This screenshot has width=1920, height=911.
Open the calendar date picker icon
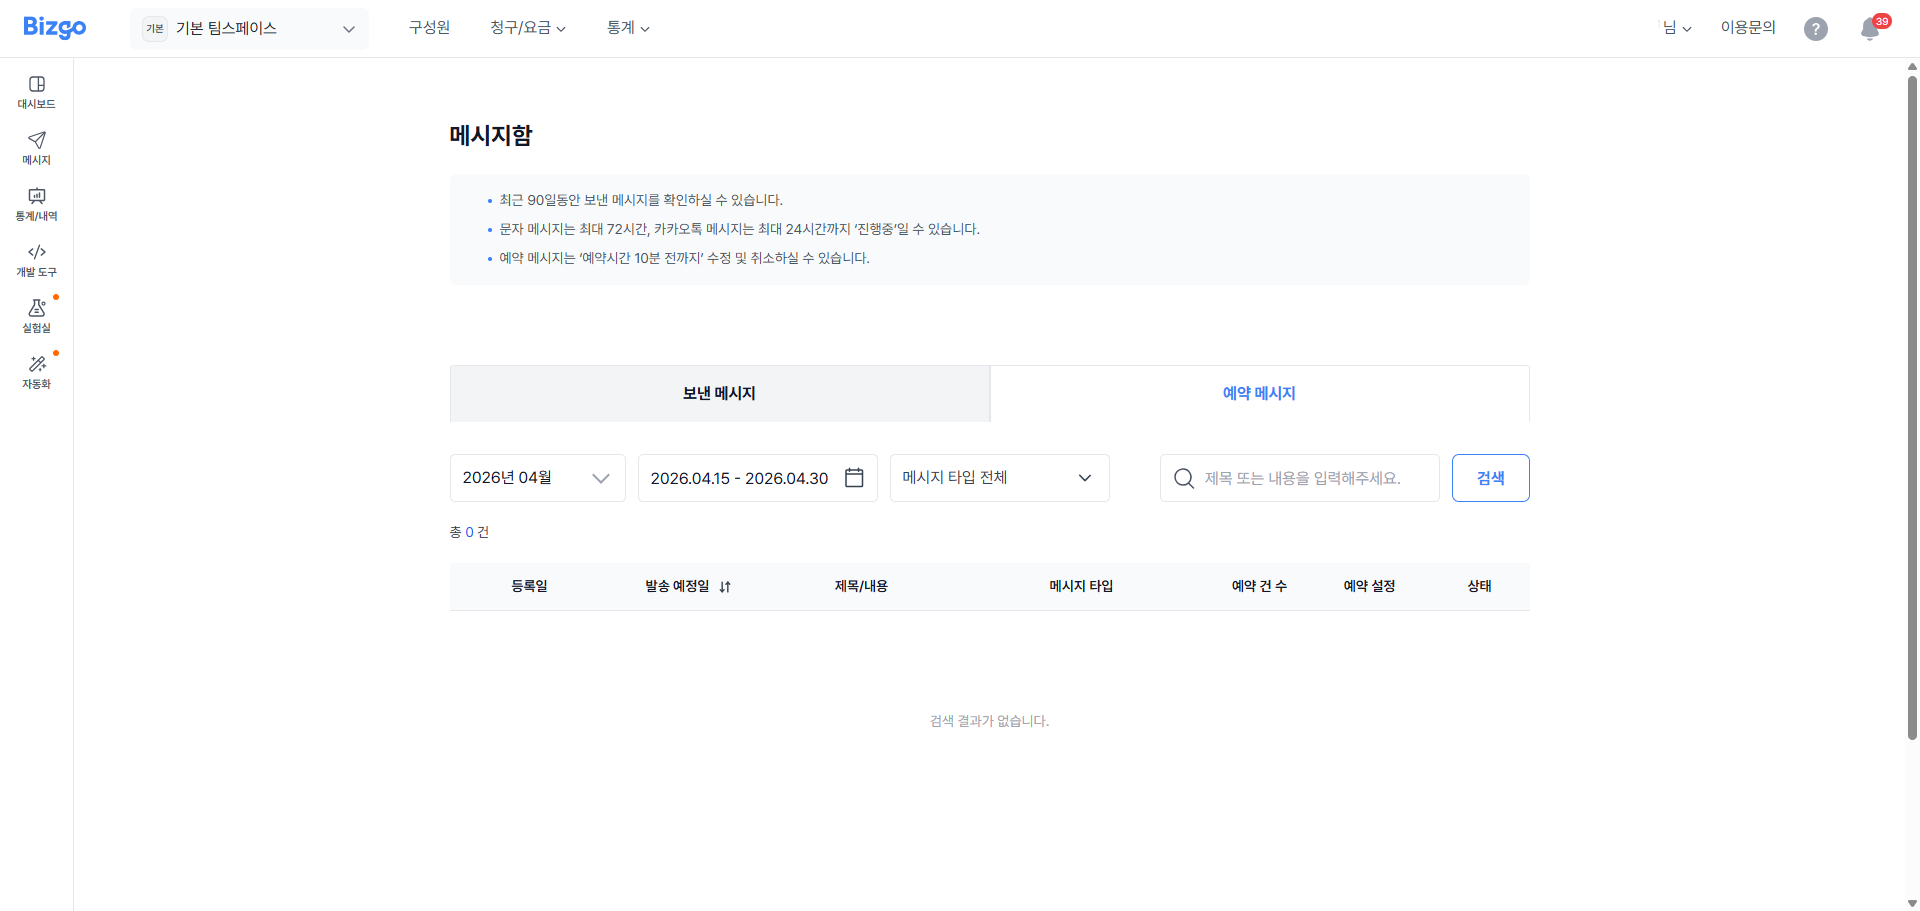(854, 478)
